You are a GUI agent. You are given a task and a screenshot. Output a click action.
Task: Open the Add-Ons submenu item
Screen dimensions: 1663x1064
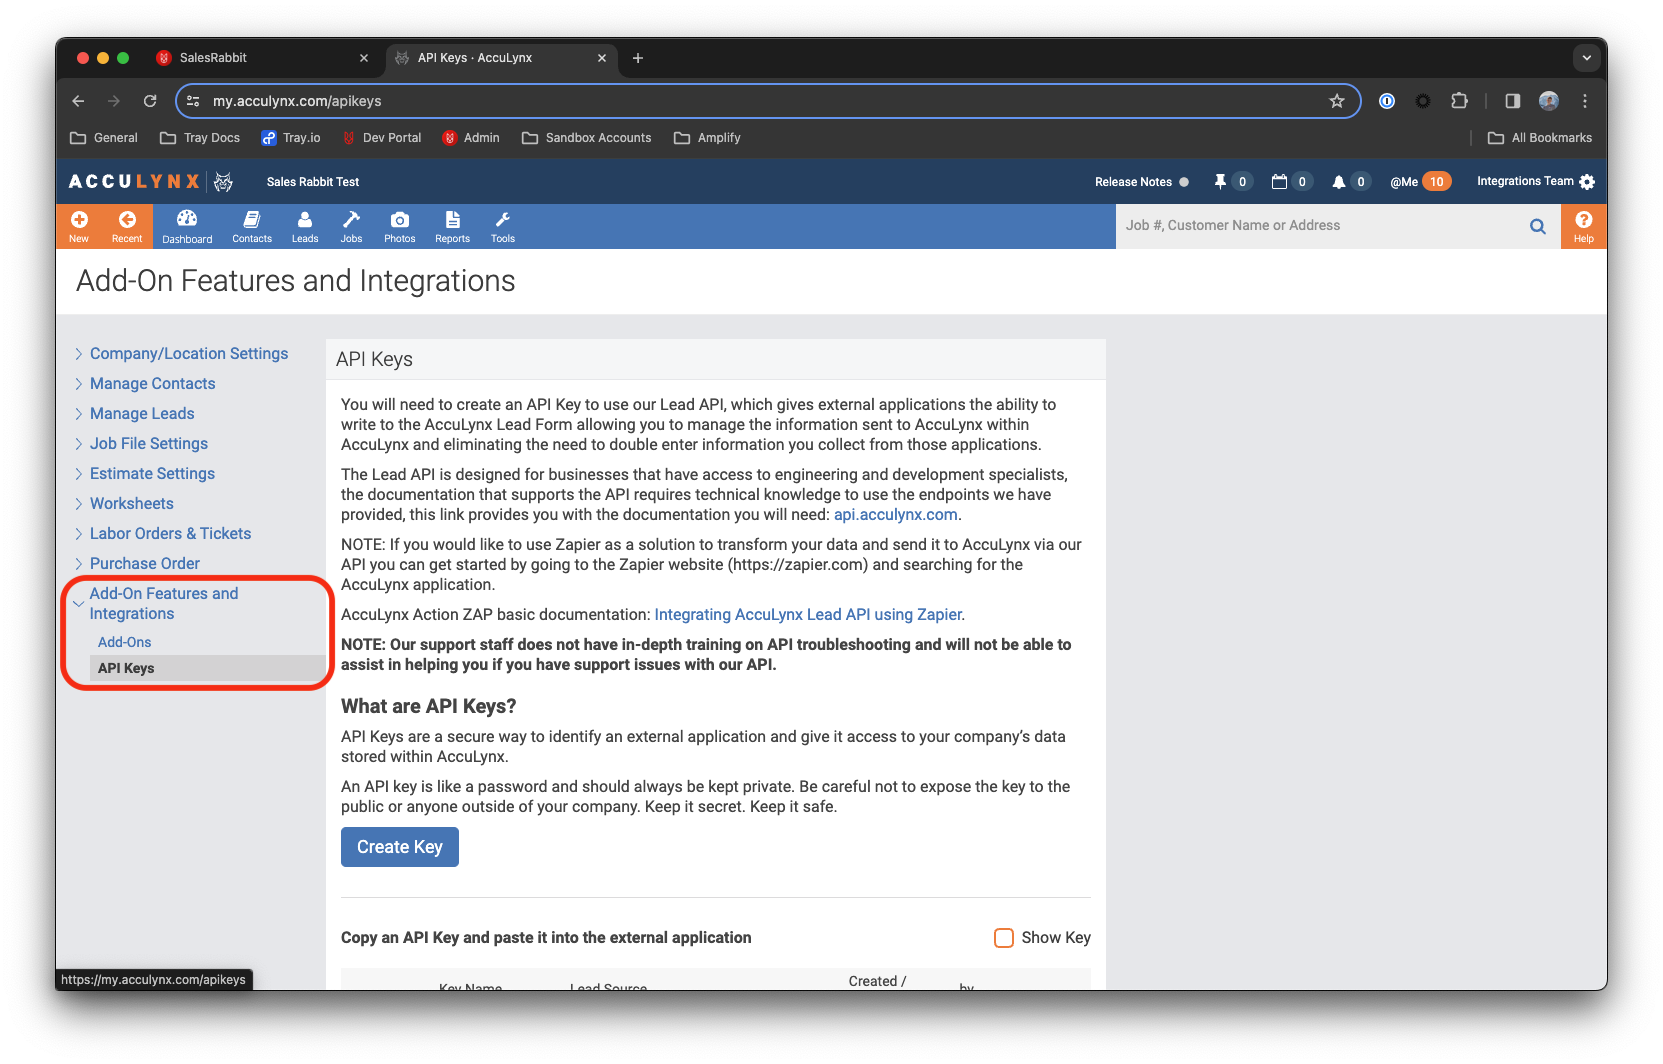(125, 642)
